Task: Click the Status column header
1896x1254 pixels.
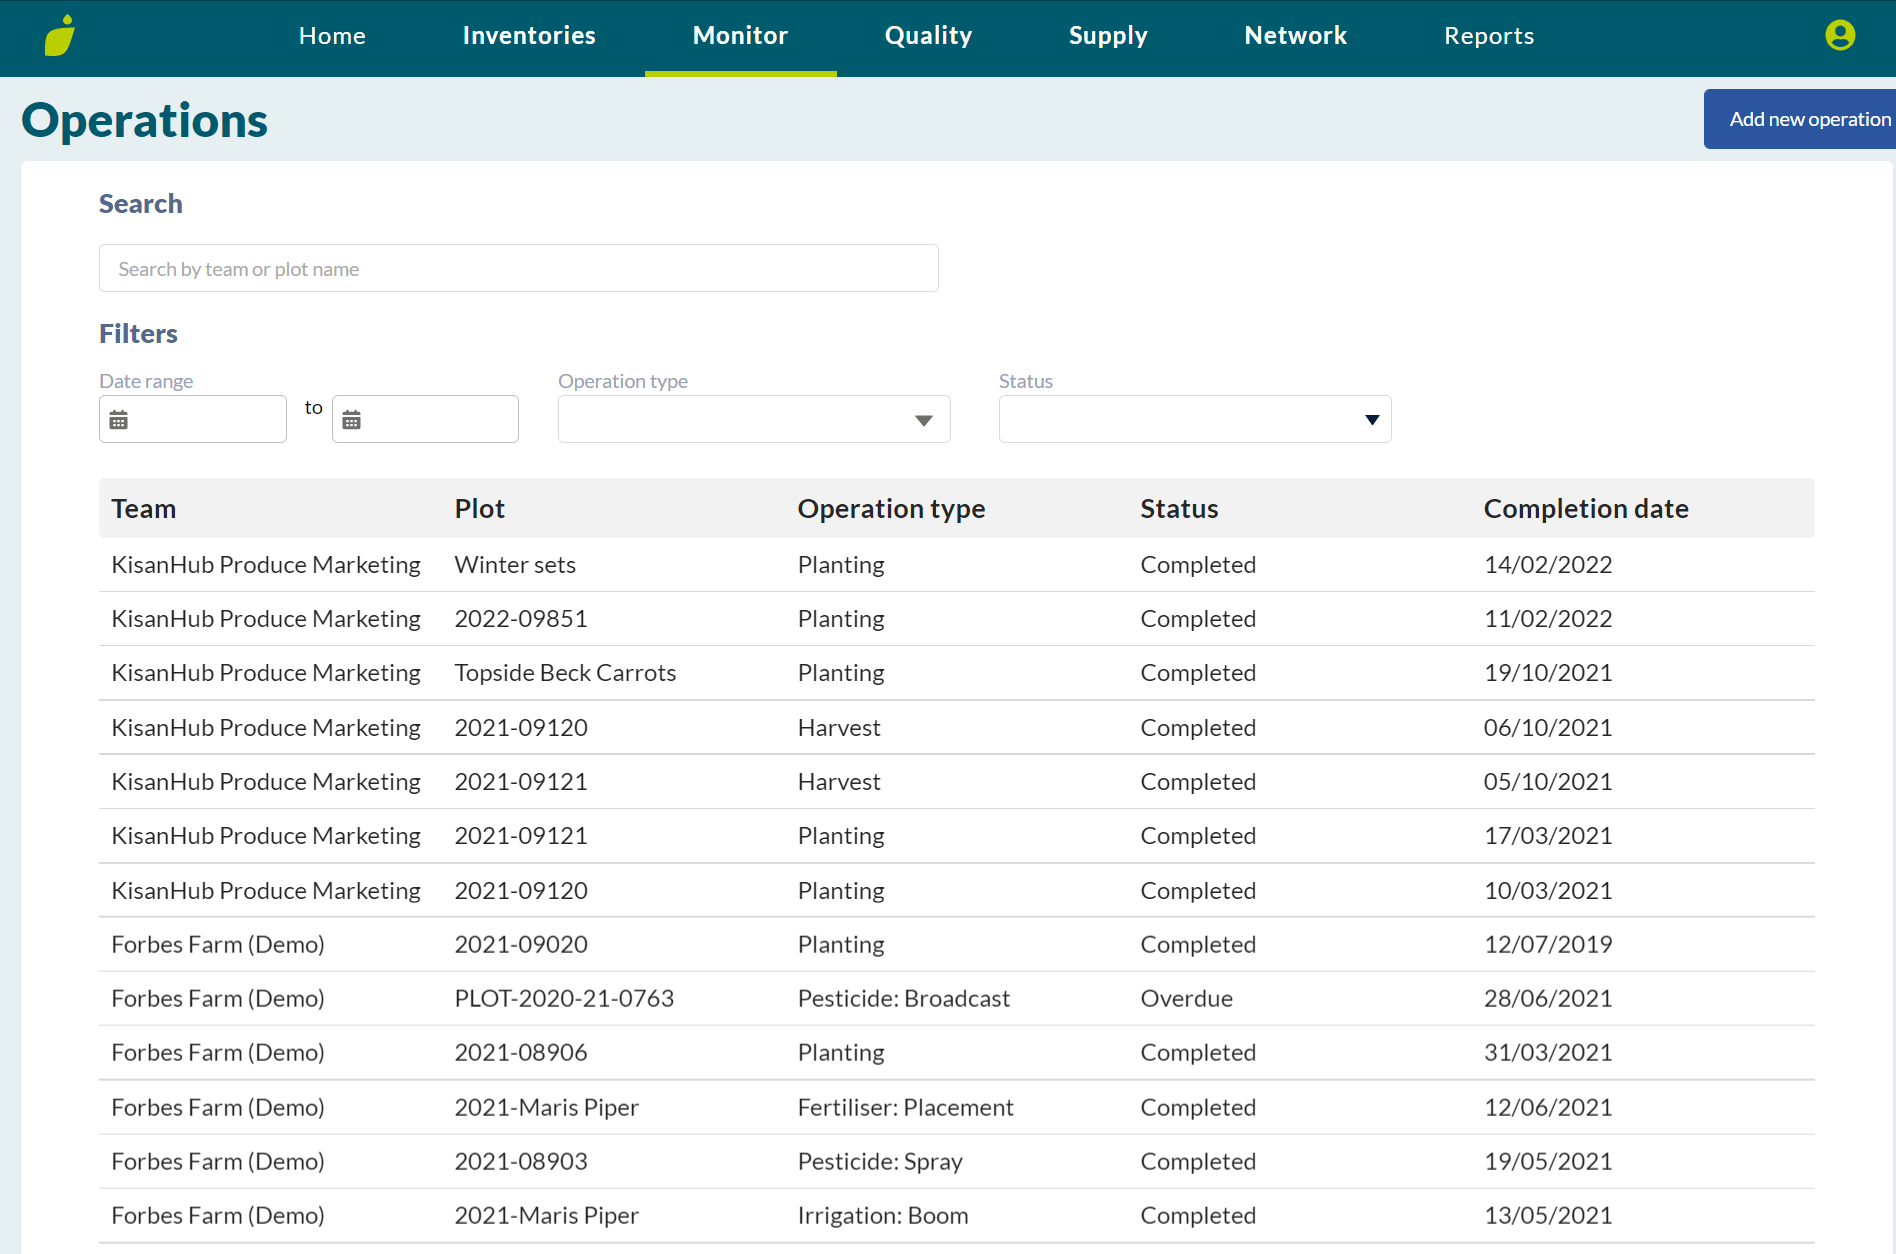Action: coord(1179,508)
